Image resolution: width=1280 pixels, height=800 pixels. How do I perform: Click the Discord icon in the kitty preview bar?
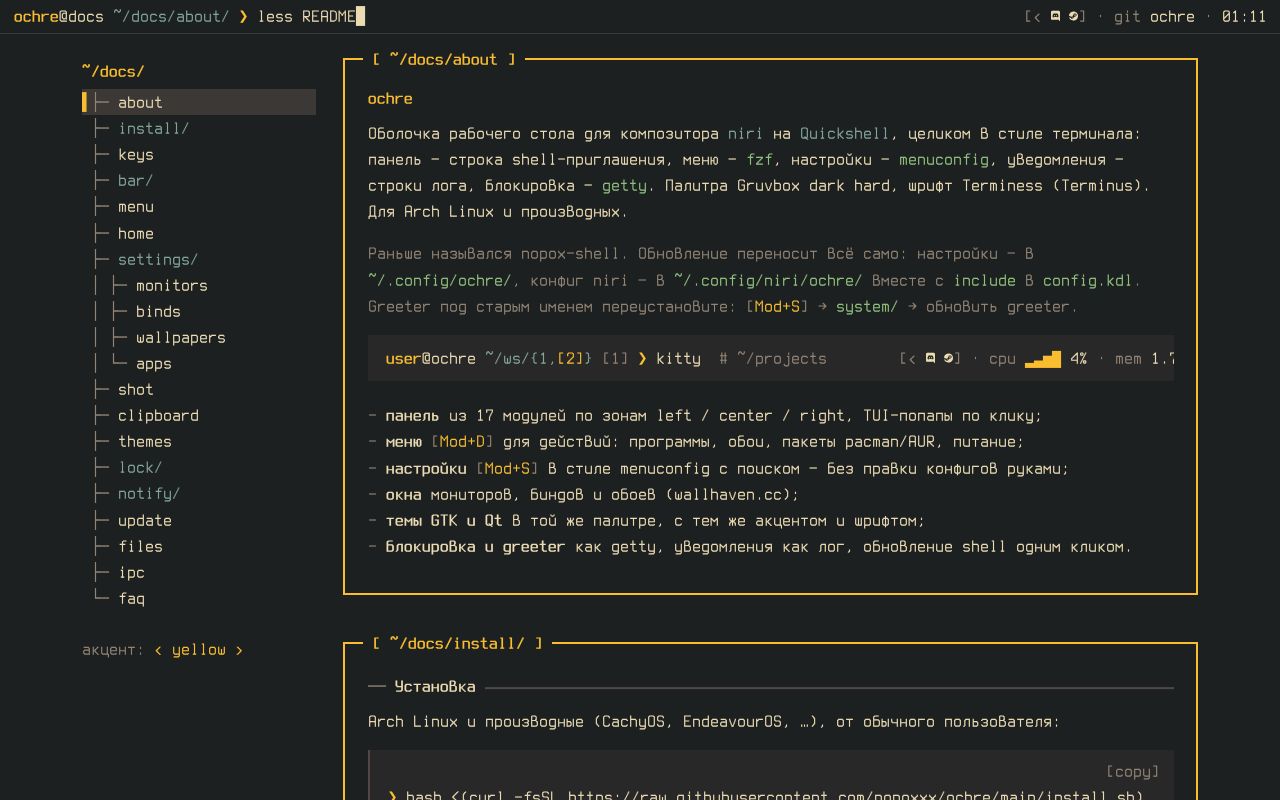930,358
